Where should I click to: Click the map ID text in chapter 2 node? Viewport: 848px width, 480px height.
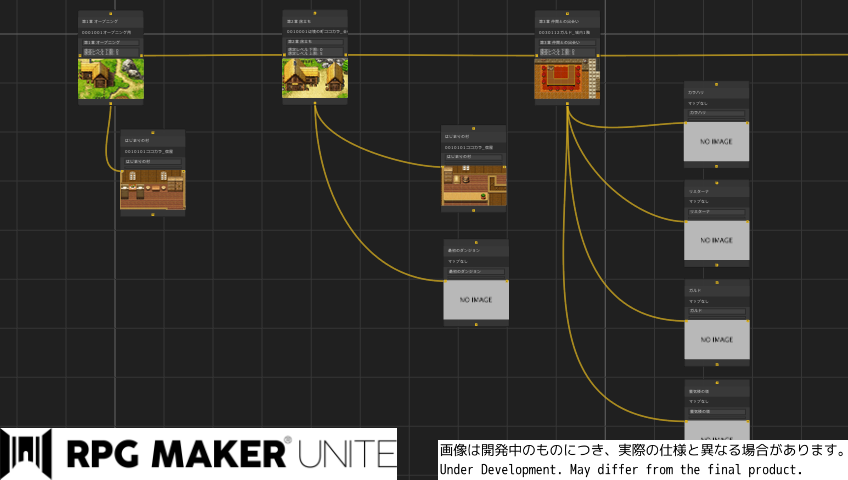point(316,32)
